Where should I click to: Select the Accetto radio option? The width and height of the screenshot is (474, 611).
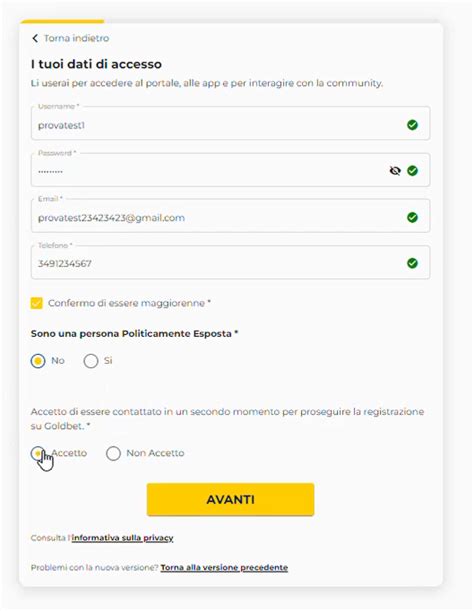tap(38, 453)
